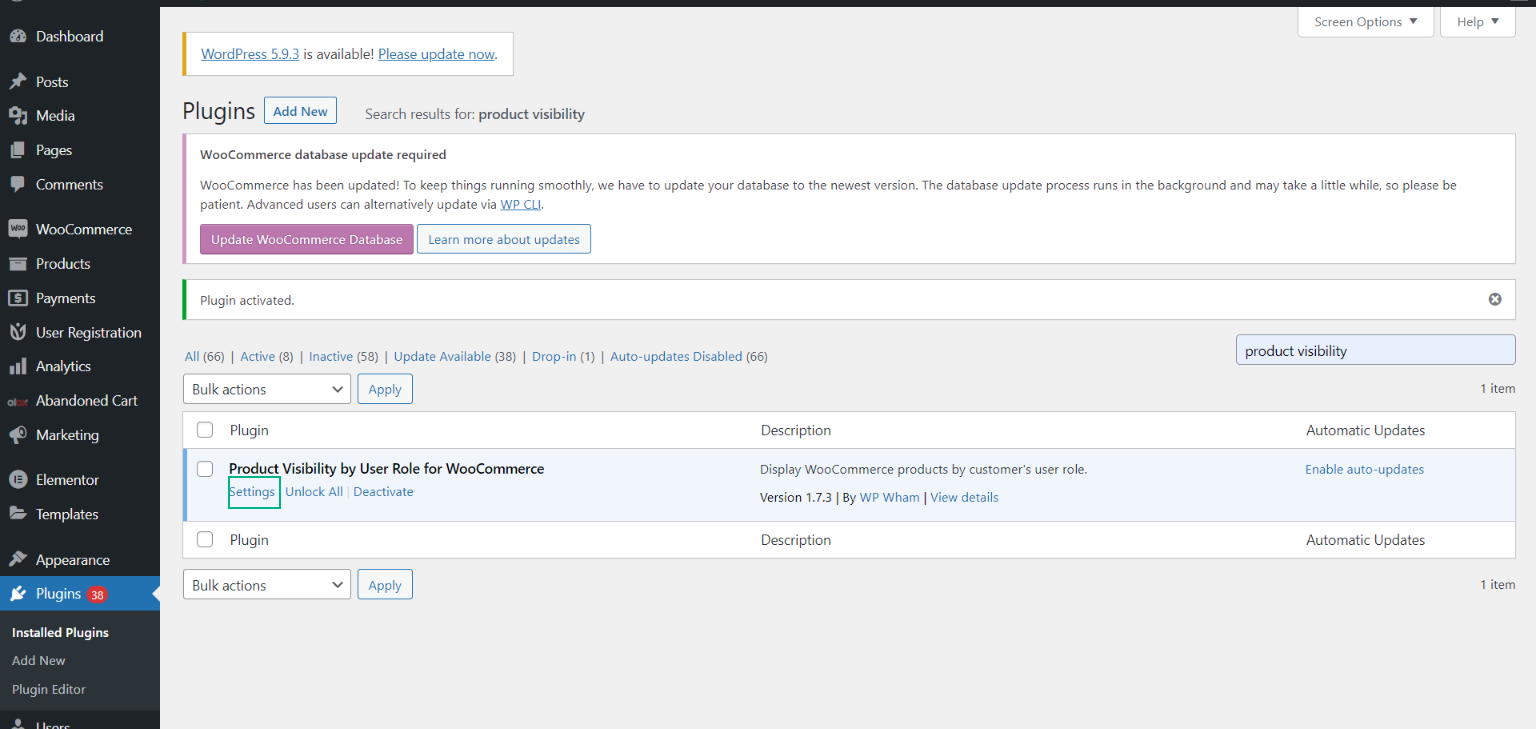This screenshot has width=1536, height=729.
Task: Select the Media sidebar icon
Action: pyautogui.click(x=20, y=115)
